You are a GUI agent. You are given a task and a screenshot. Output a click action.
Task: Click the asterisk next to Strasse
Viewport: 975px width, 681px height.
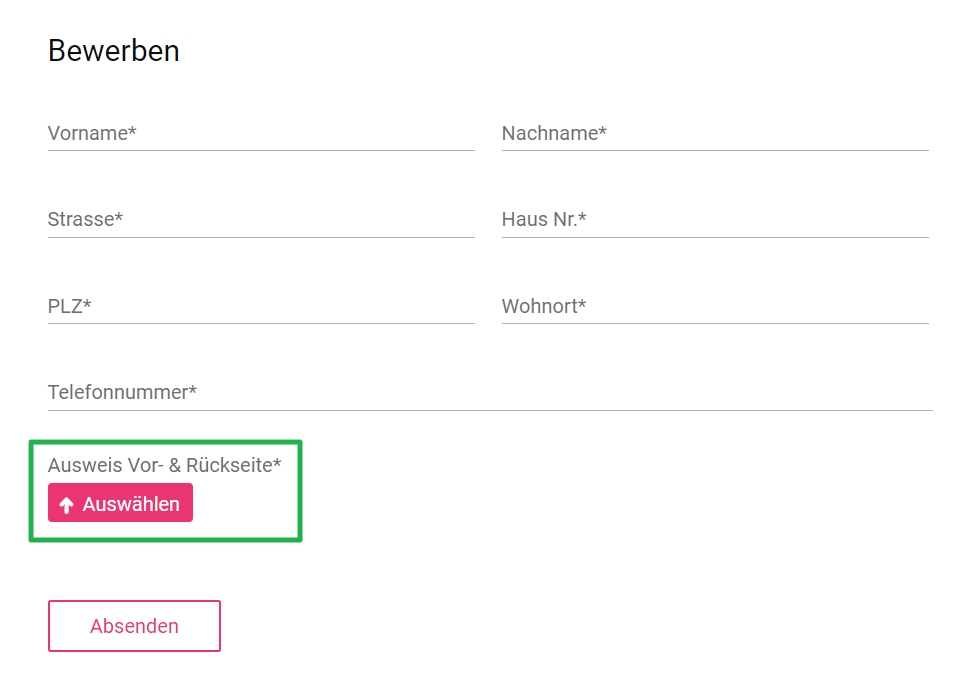click(x=119, y=216)
